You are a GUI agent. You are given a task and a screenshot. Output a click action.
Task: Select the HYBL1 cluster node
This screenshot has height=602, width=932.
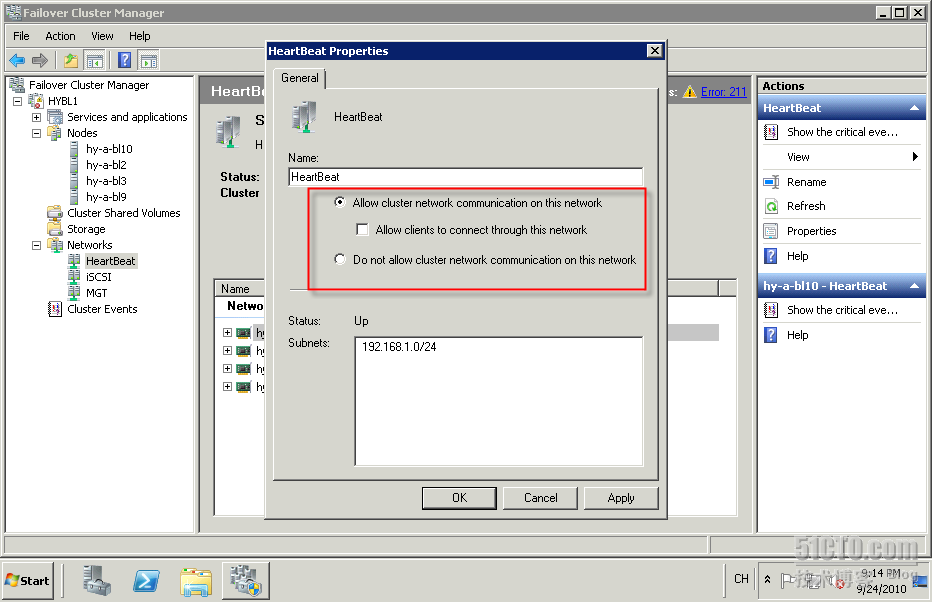(x=62, y=101)
